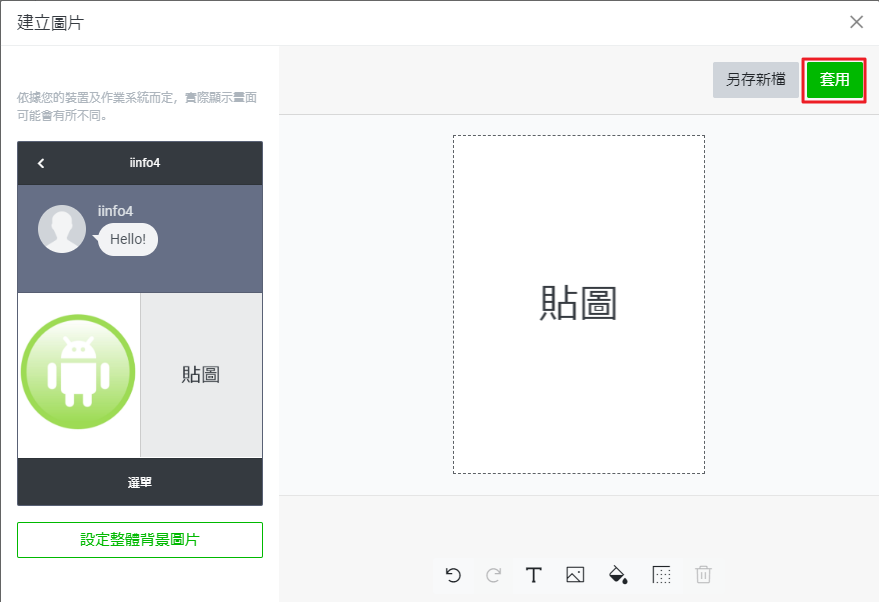Insert an image into the canvas

576,575
